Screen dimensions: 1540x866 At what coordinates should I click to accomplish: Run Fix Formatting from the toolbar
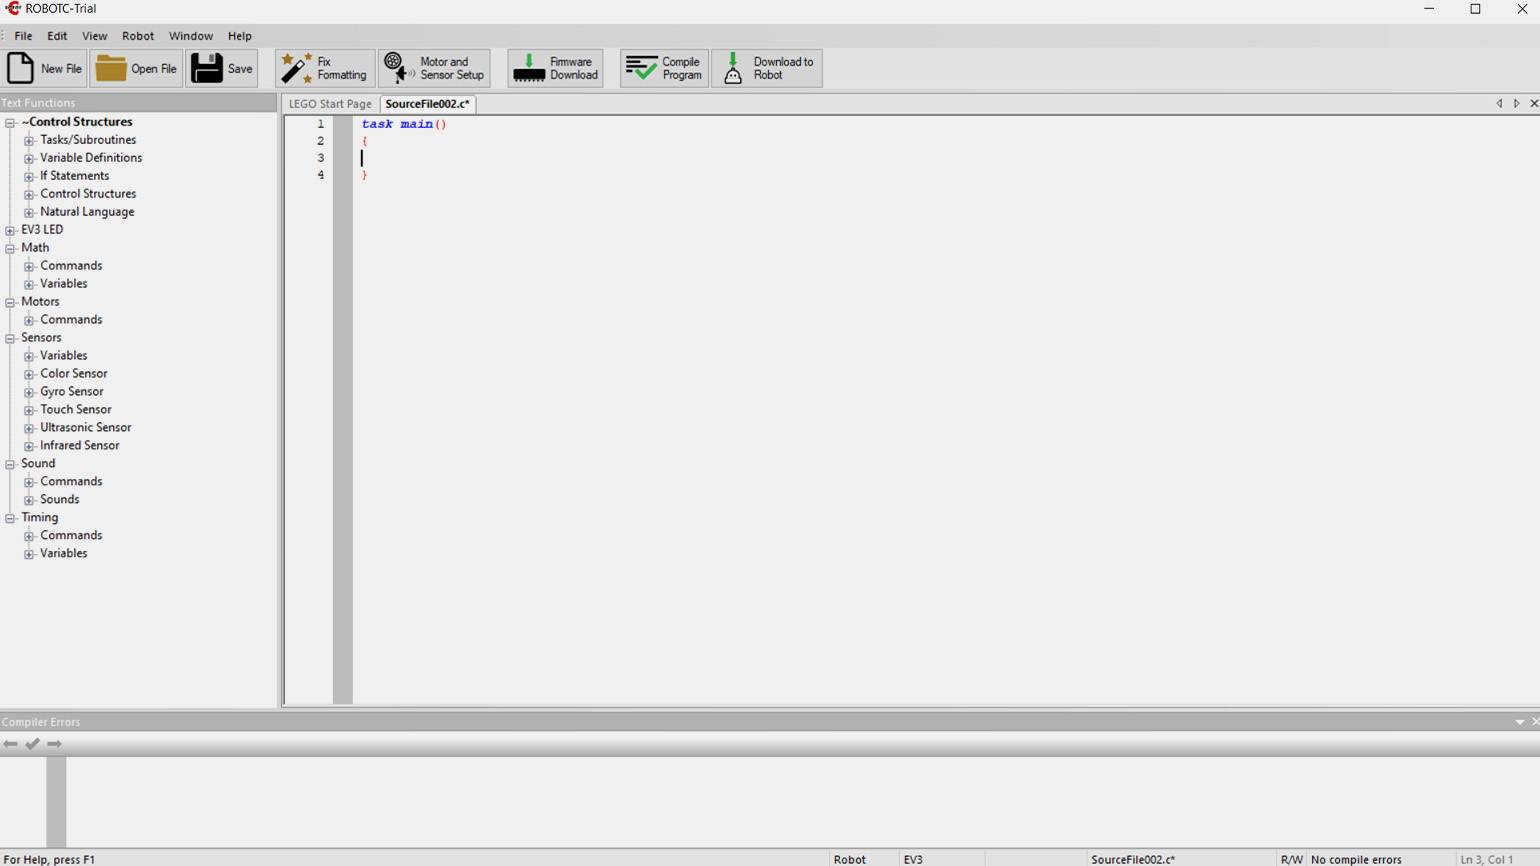point(296,68)
